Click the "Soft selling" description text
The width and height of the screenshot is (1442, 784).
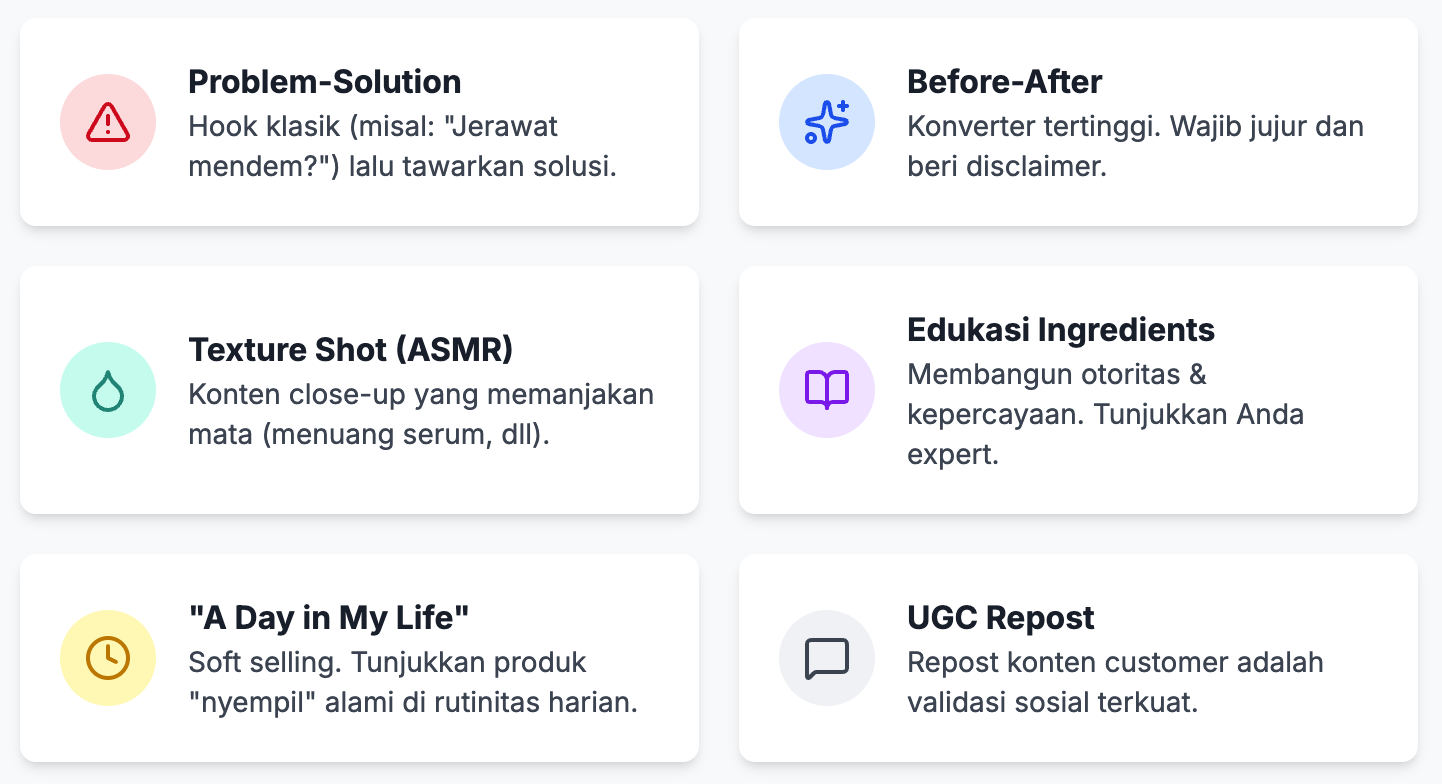coord(412,682)
